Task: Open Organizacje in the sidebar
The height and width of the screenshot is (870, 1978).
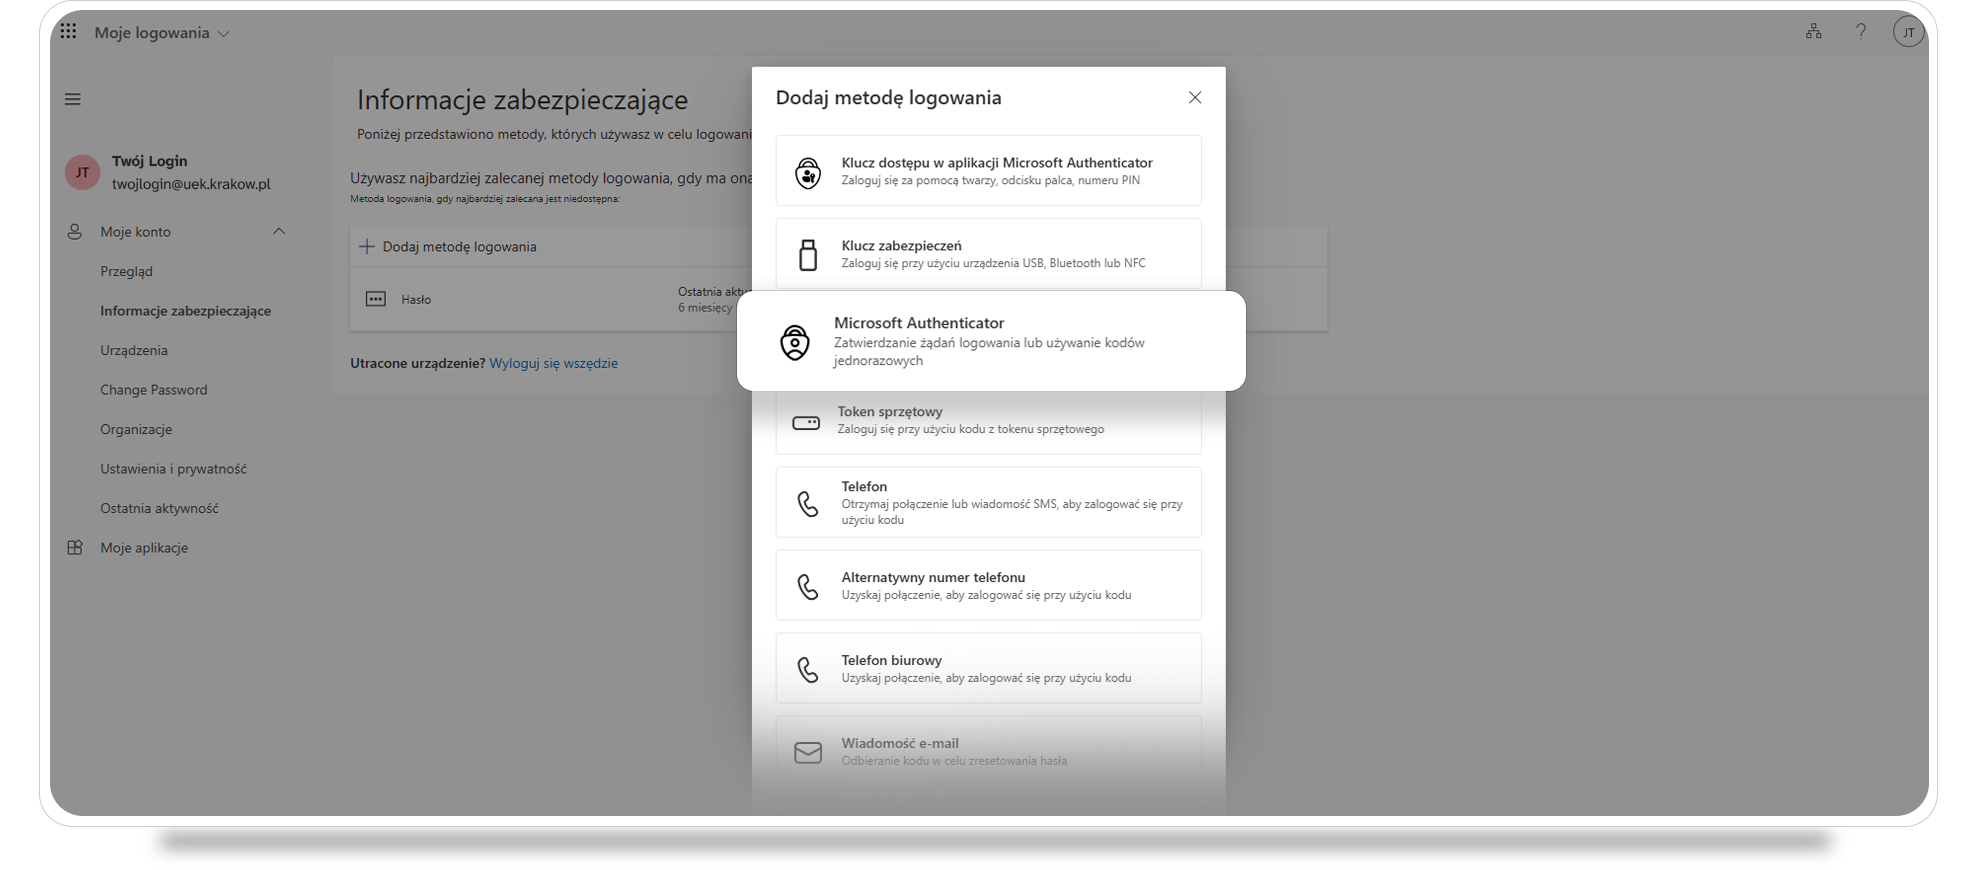Action: pyautogui.click(x=136, y=429)
